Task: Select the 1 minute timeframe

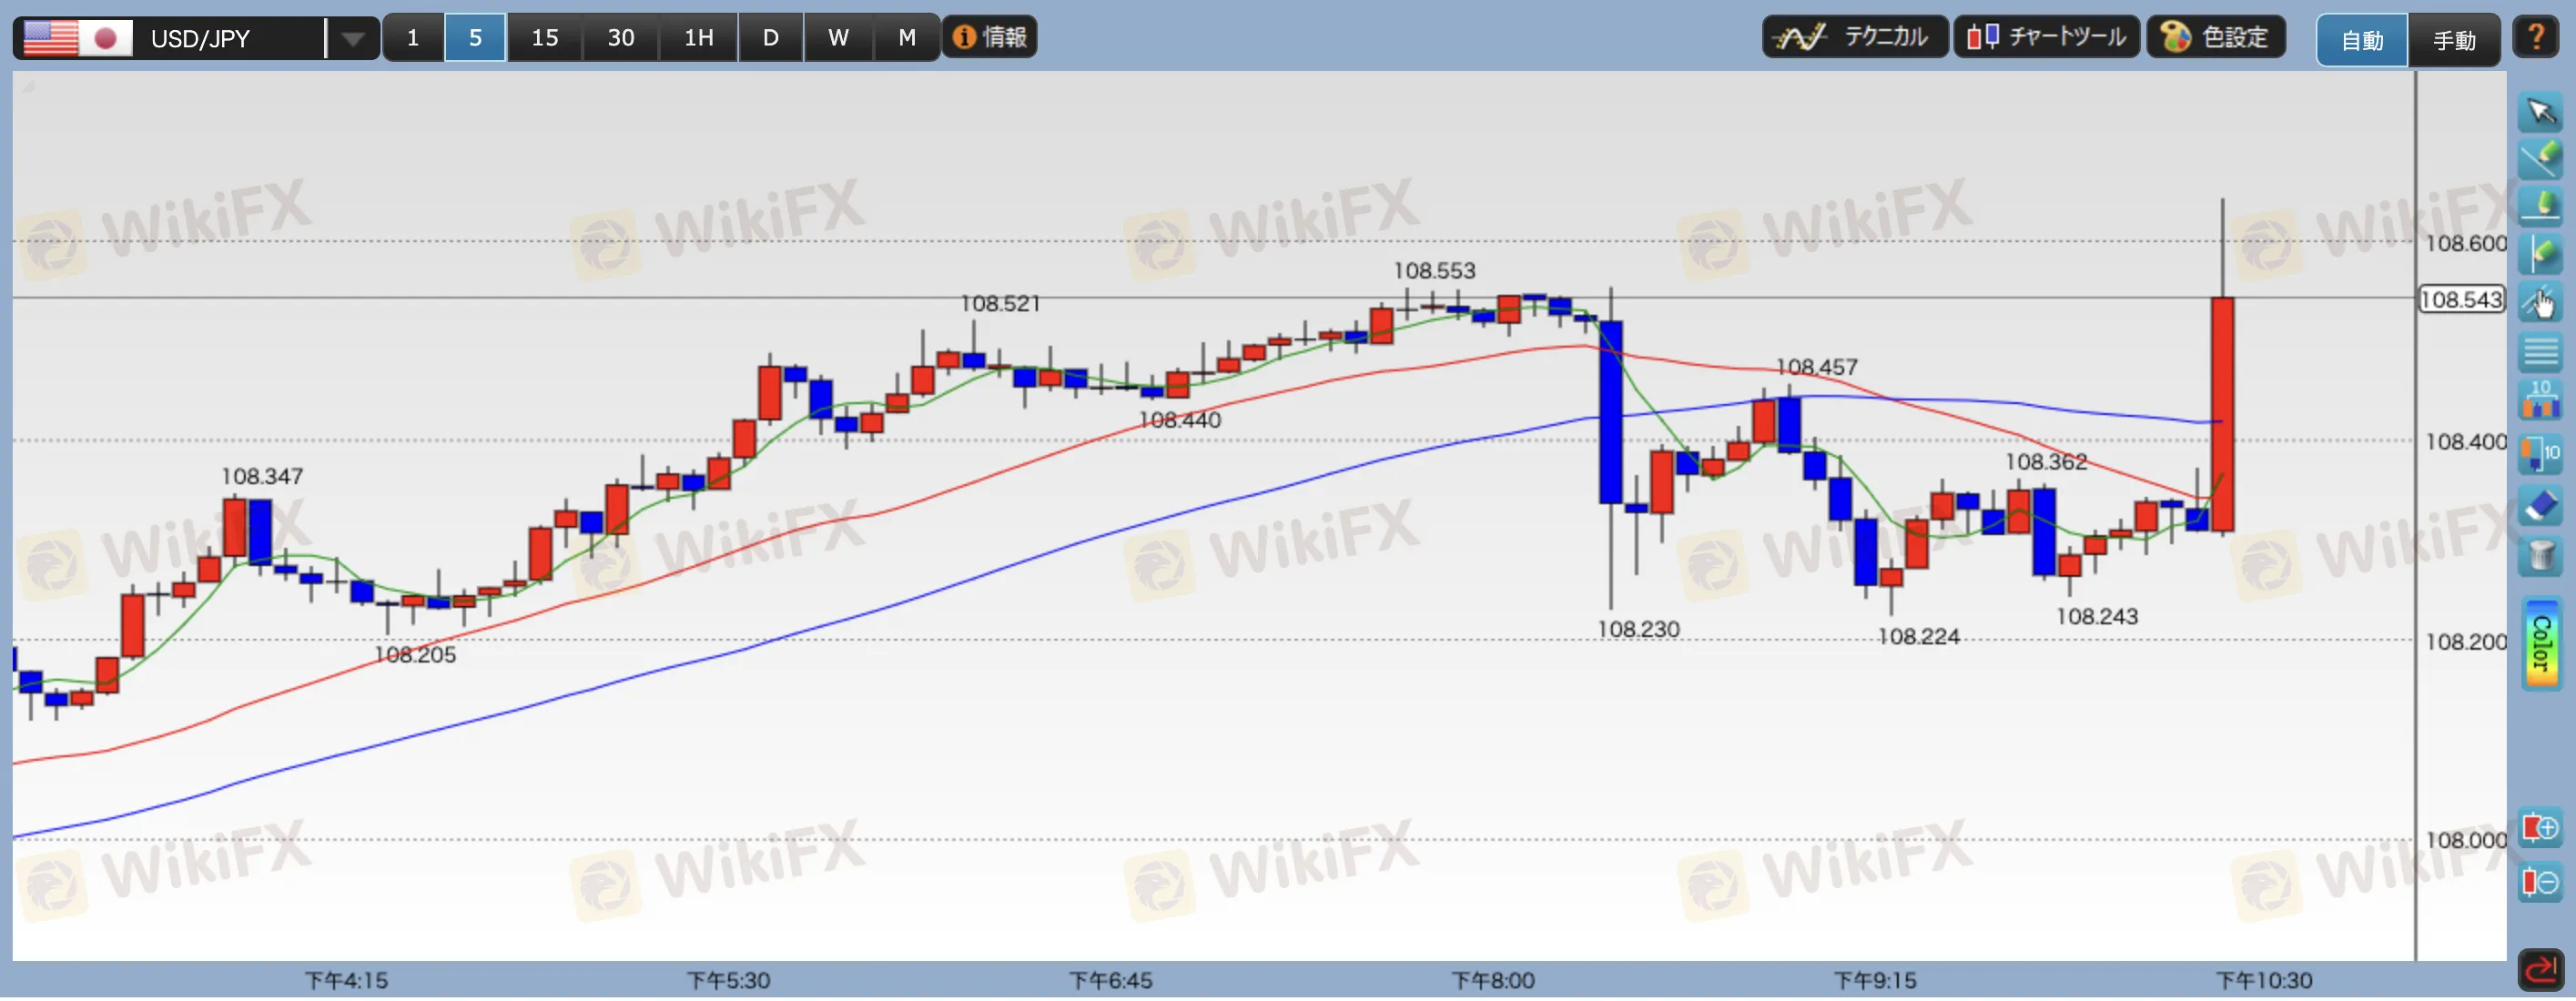Action: point(412,38)
